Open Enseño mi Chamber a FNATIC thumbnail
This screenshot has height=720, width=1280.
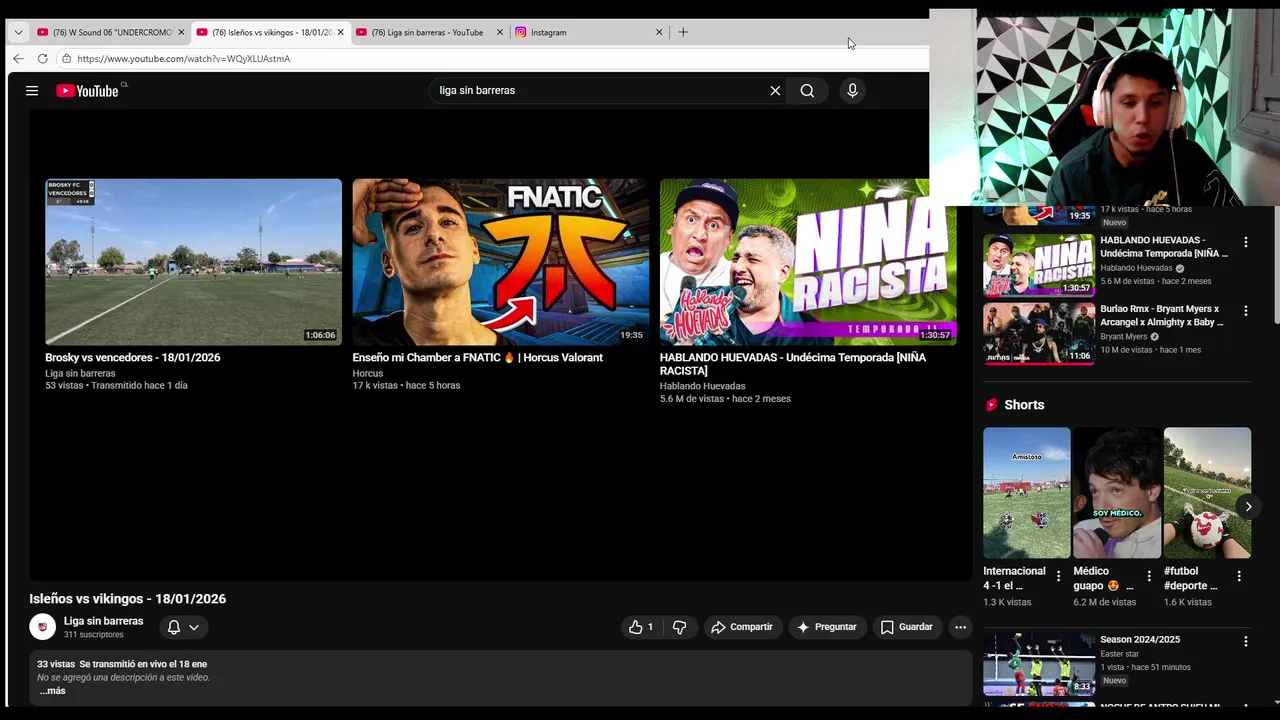tap(500, 262)
